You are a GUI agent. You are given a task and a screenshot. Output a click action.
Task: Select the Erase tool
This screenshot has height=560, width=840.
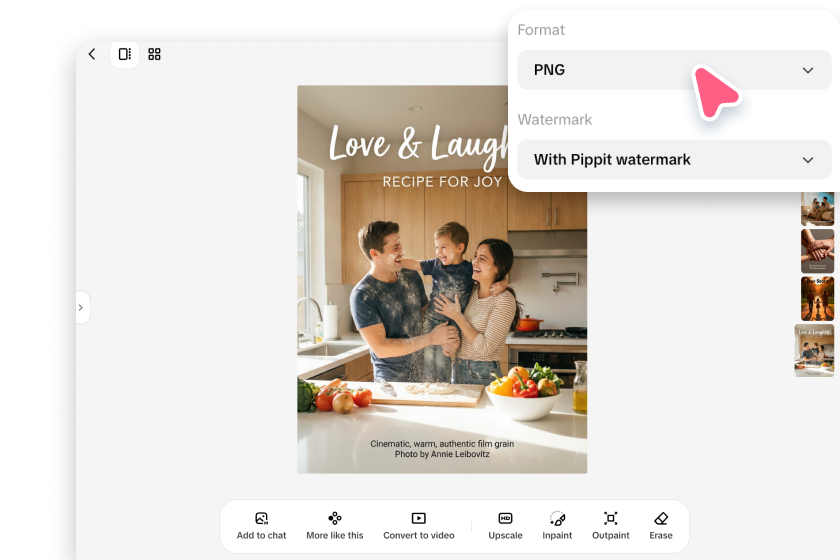661,526
